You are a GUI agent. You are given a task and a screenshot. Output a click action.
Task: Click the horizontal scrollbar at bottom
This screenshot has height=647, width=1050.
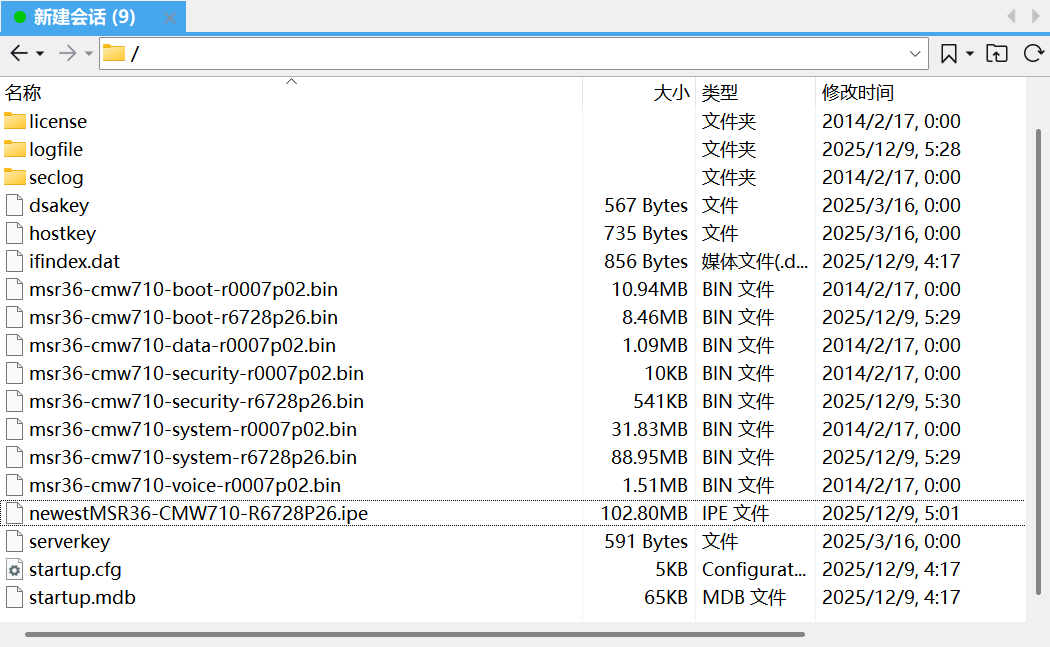point(414,634)
